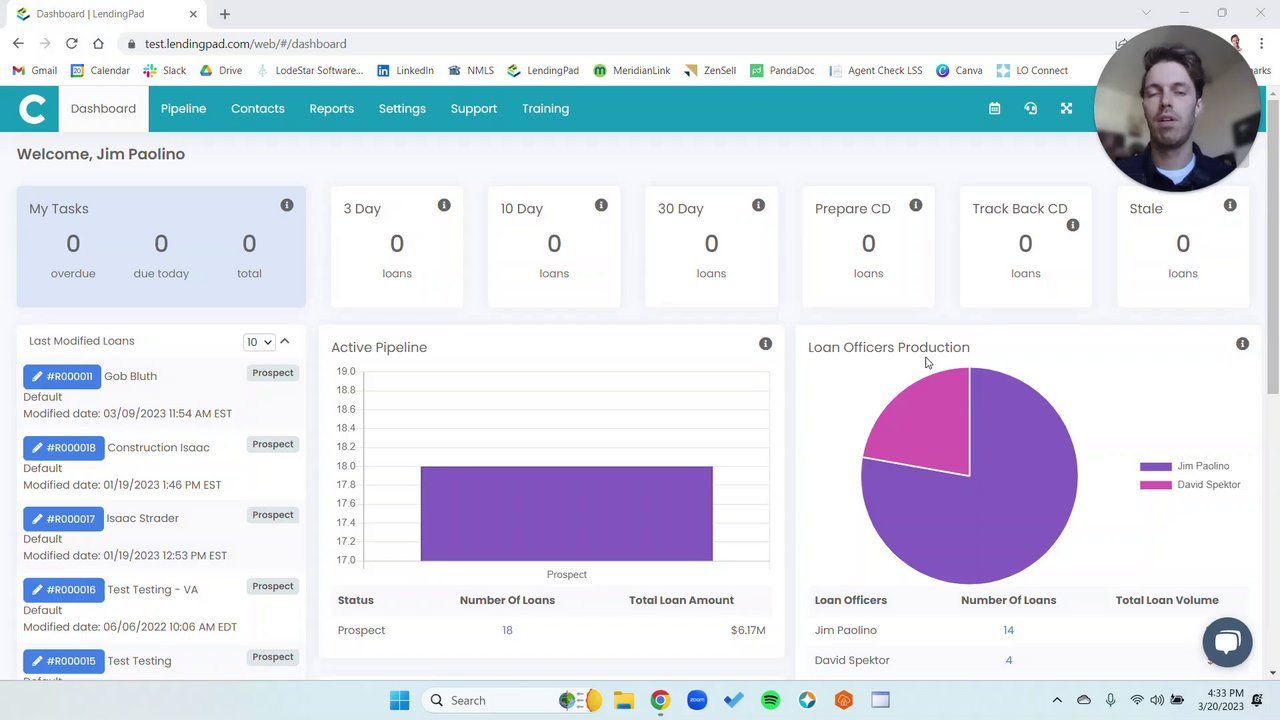Open the Reports menu

coord(331,109)
